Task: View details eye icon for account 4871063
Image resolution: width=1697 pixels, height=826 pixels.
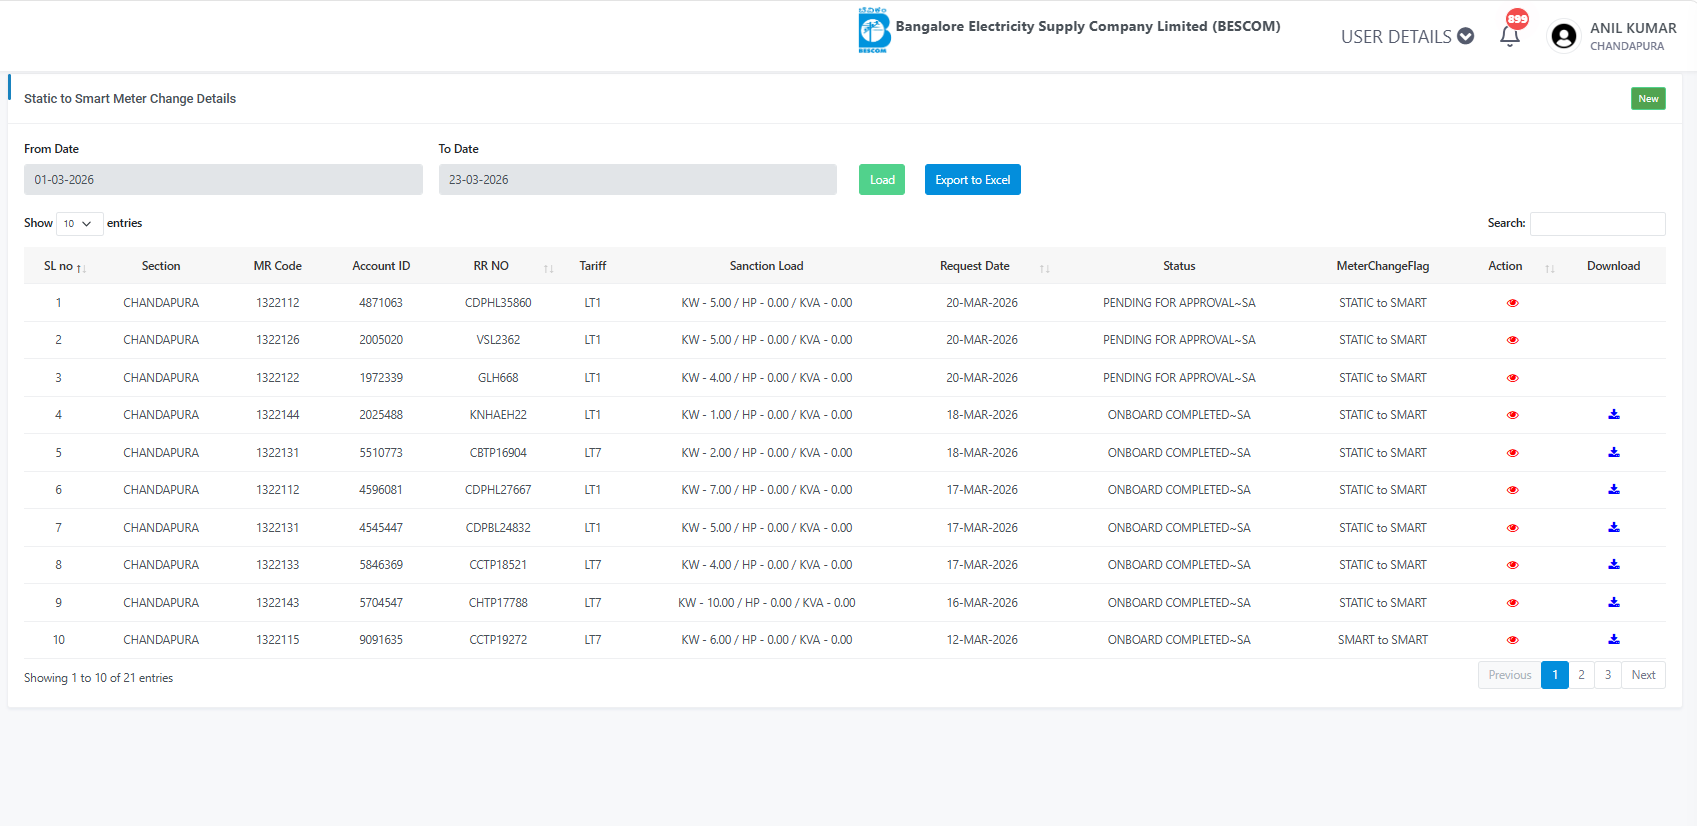Action: pyautogui.click(x=1512, y=303)
